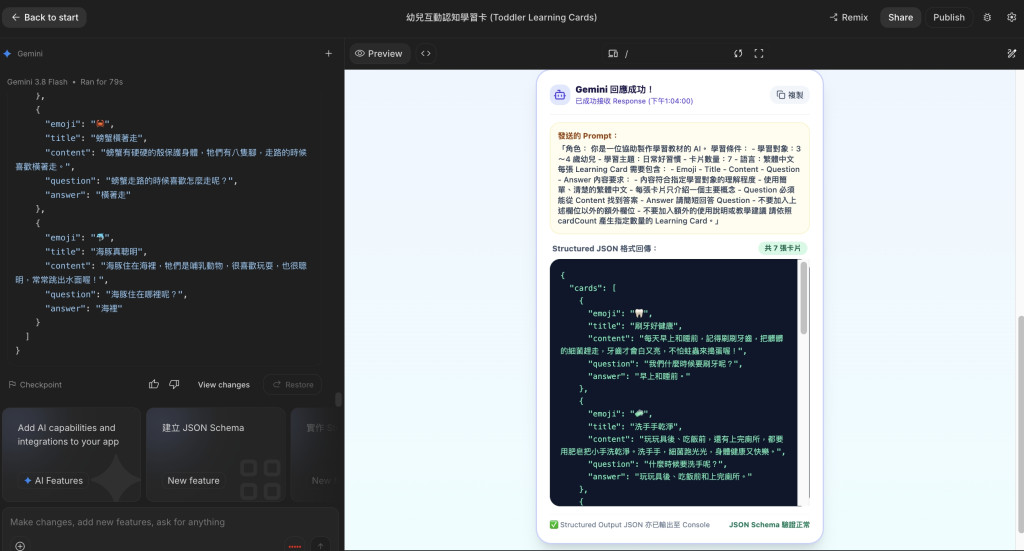
Task: Click the Gemini sparkle icon
Action: [x=7, y=54]
